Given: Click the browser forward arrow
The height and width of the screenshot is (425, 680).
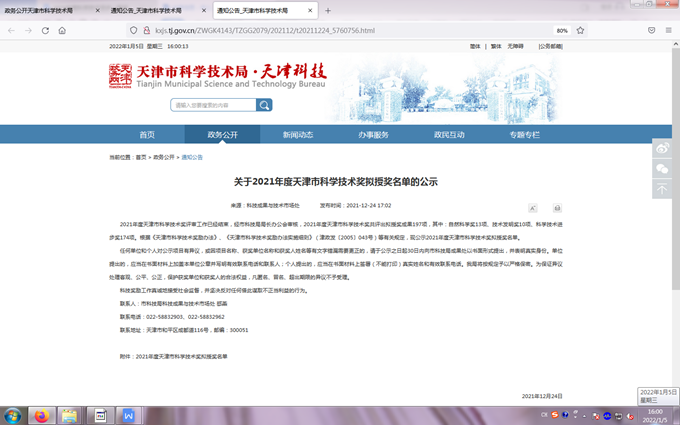Looking at the screenshot, I should click(x=28, y=30).
